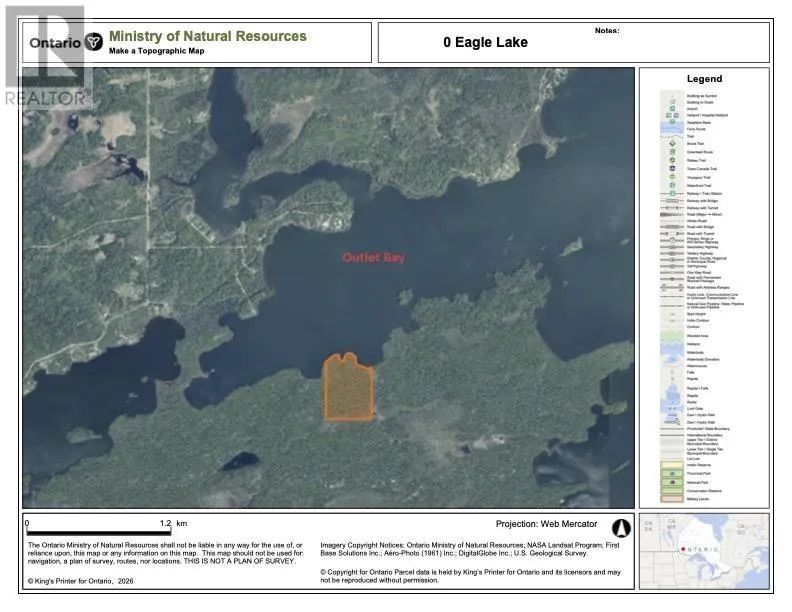Image resolution: width=792 pixels, height=612 pixels.
Task: Select the orange highlighted land parcel
Action: tap(349, 387)
